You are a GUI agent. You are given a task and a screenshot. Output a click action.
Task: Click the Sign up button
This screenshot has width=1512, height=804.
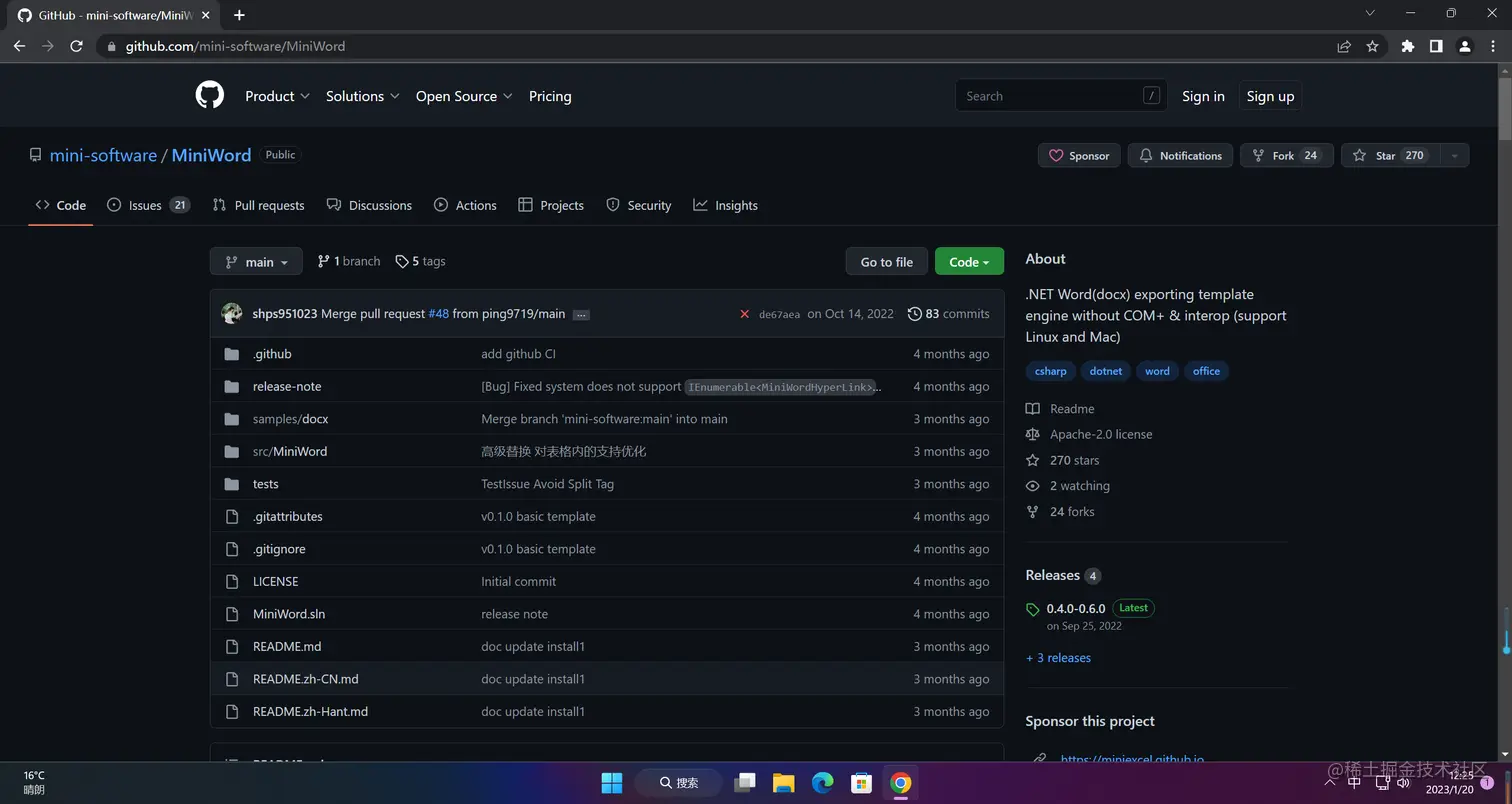1270,96
